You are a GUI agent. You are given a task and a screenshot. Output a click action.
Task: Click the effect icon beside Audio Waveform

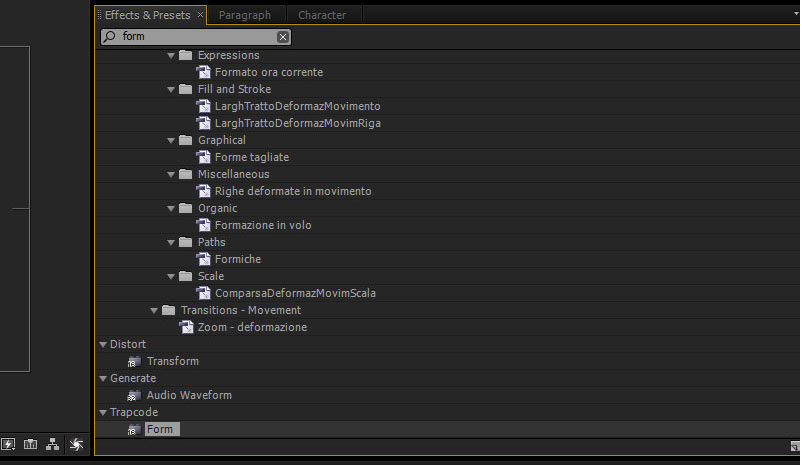(134, 395)
